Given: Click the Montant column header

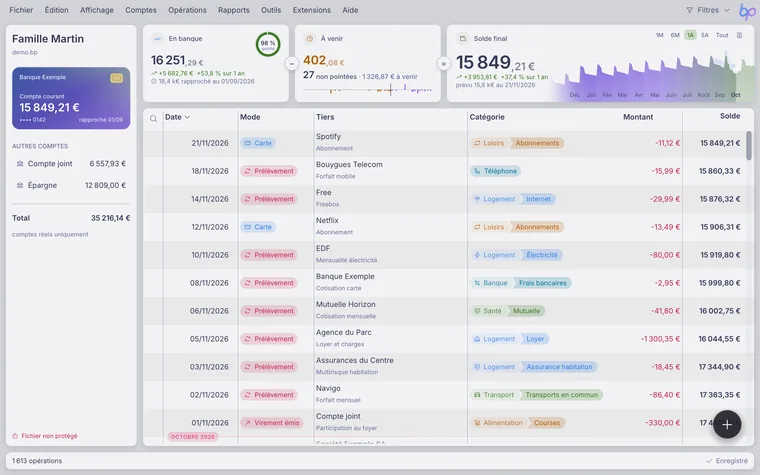Looking at the screenshot, I should [x=638, y=117].
